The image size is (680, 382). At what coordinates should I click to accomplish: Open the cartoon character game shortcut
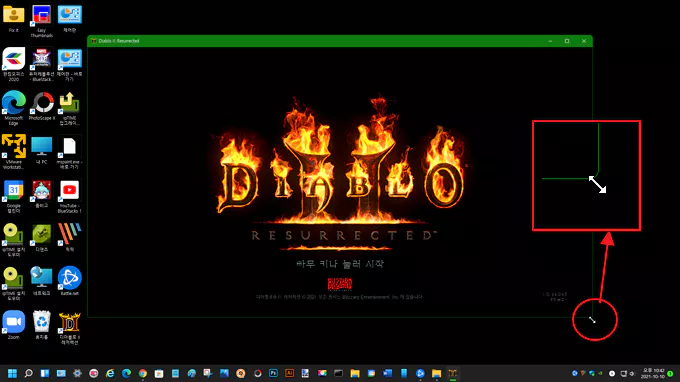coord(42,194)
